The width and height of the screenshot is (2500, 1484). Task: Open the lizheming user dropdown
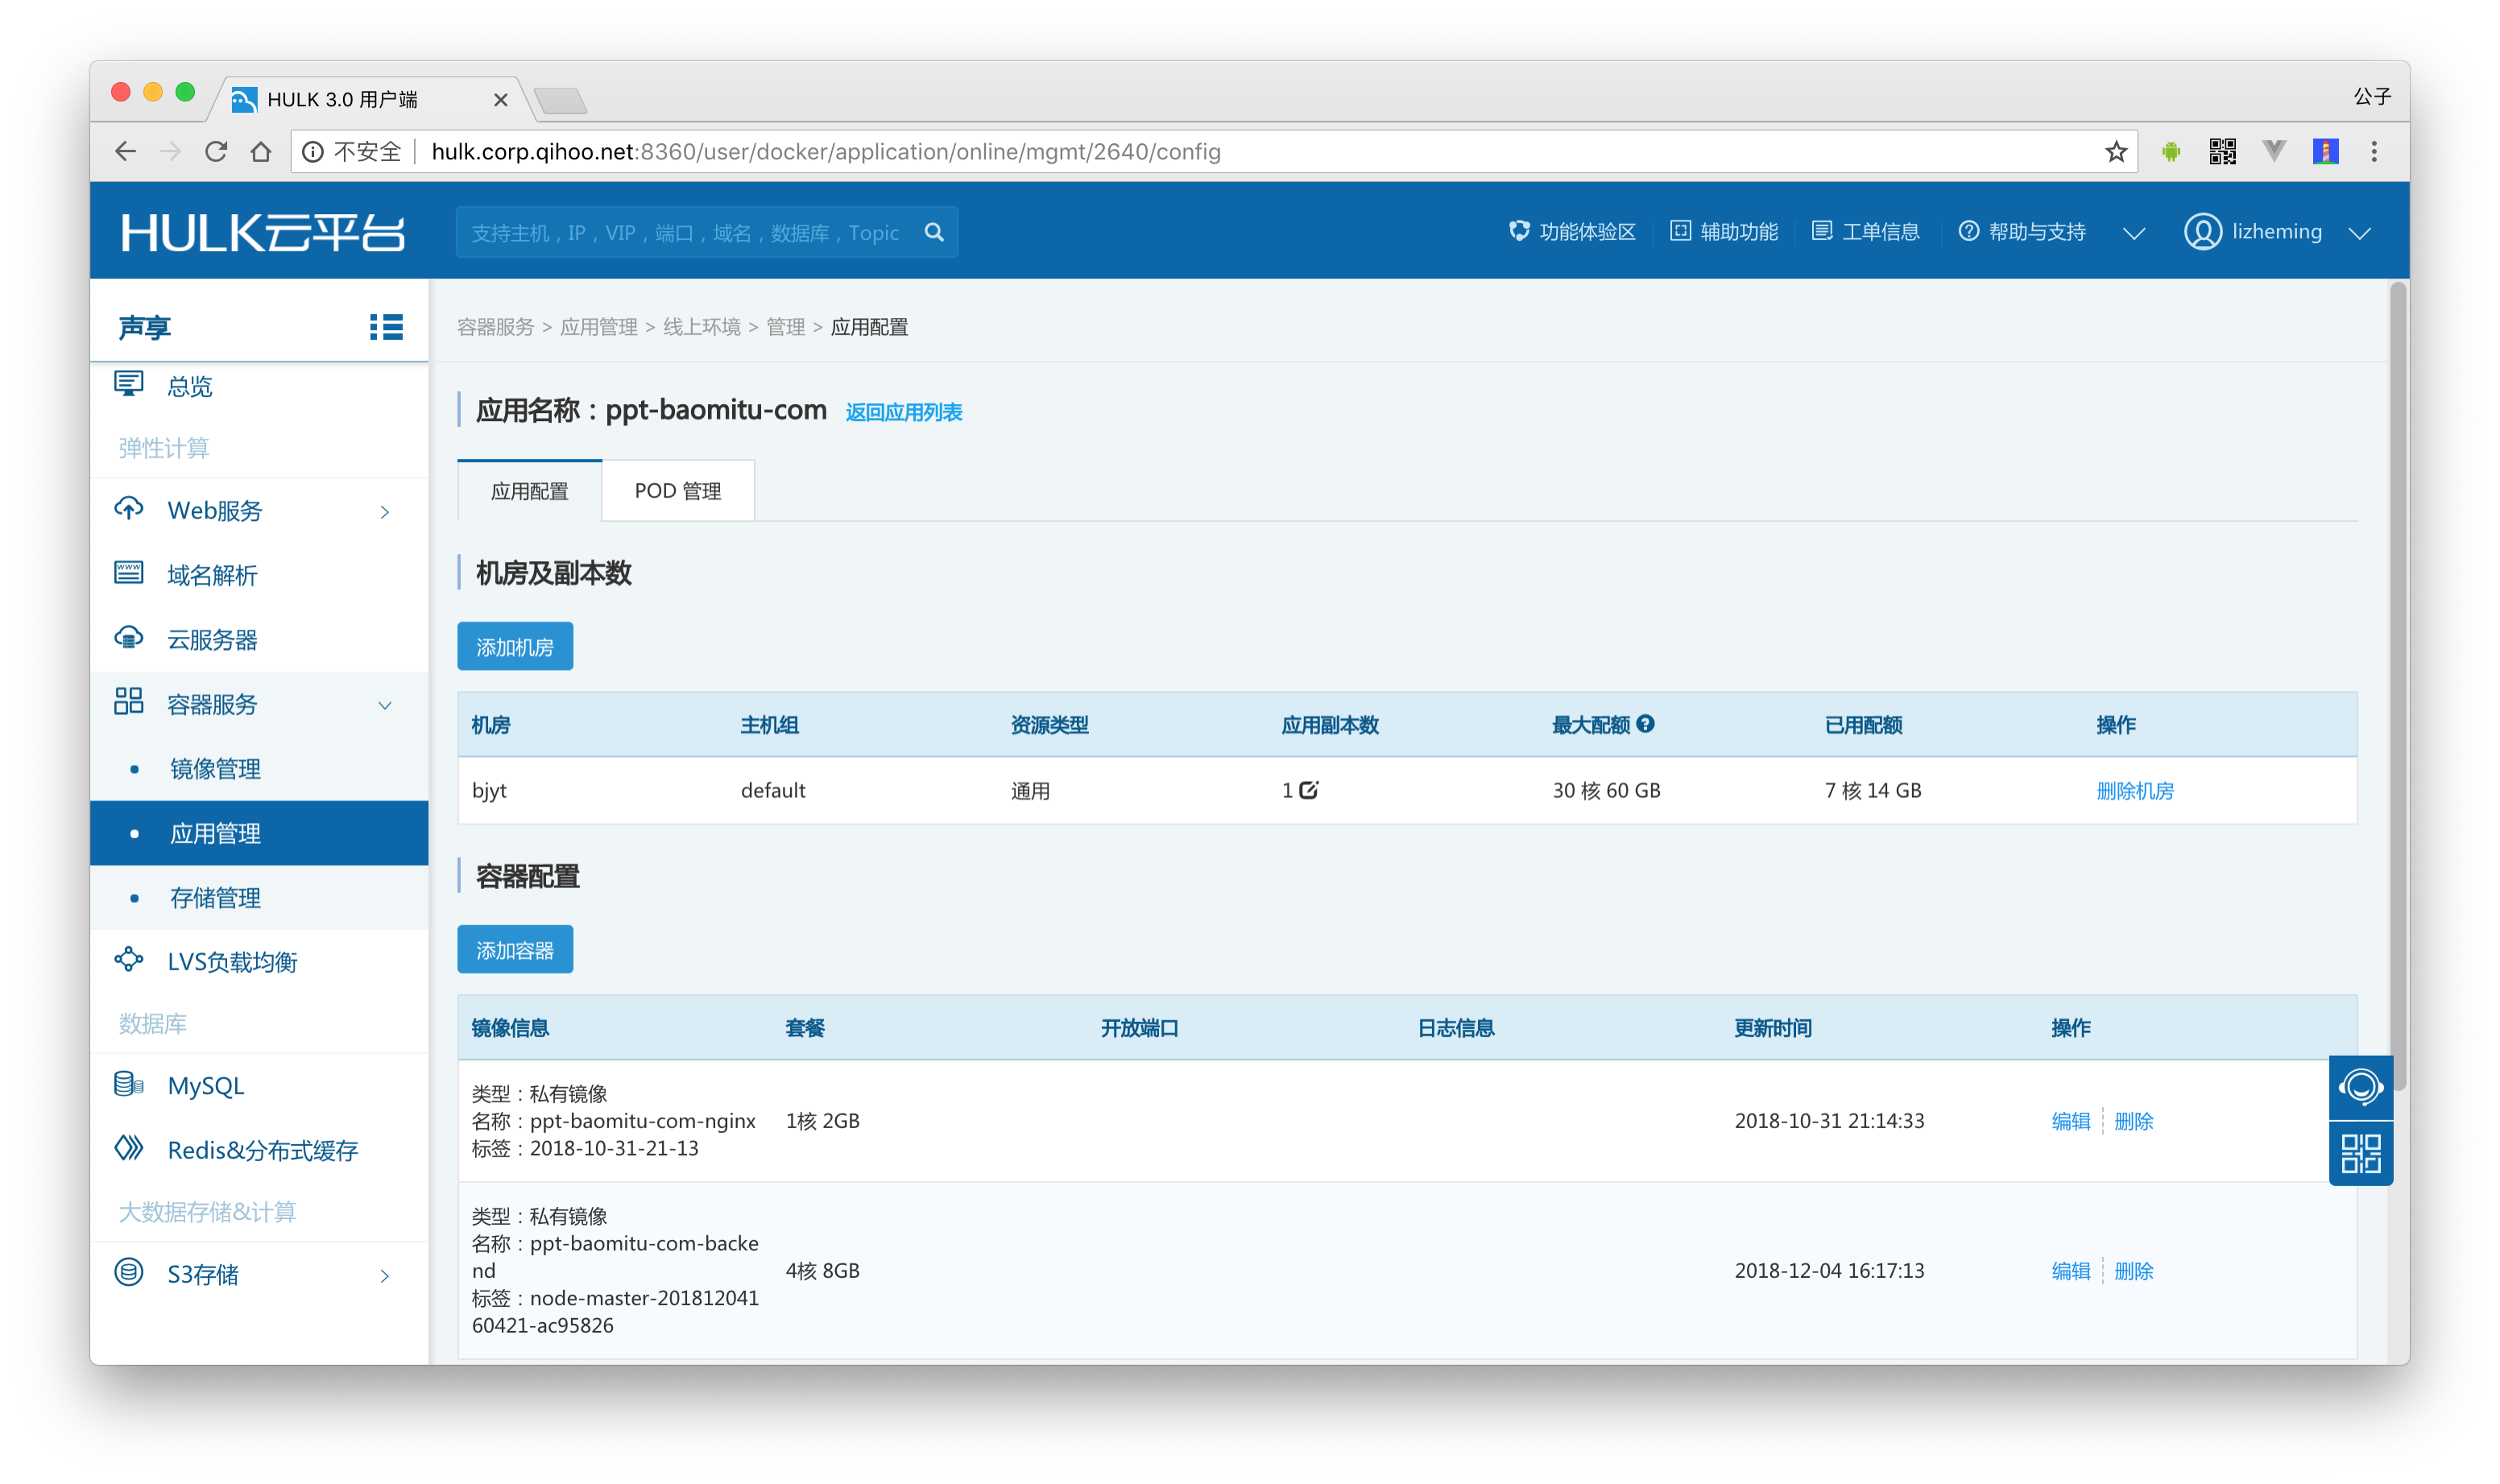pyautogui.click(x=2277, y=232)
